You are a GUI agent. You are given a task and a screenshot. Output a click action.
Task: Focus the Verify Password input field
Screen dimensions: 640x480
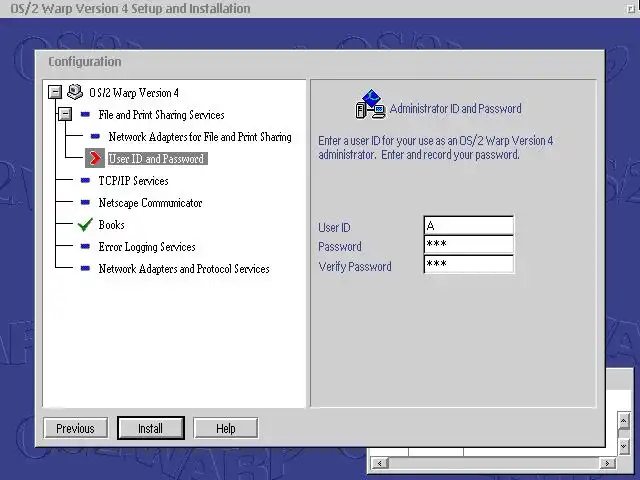(x=469, y=264)
